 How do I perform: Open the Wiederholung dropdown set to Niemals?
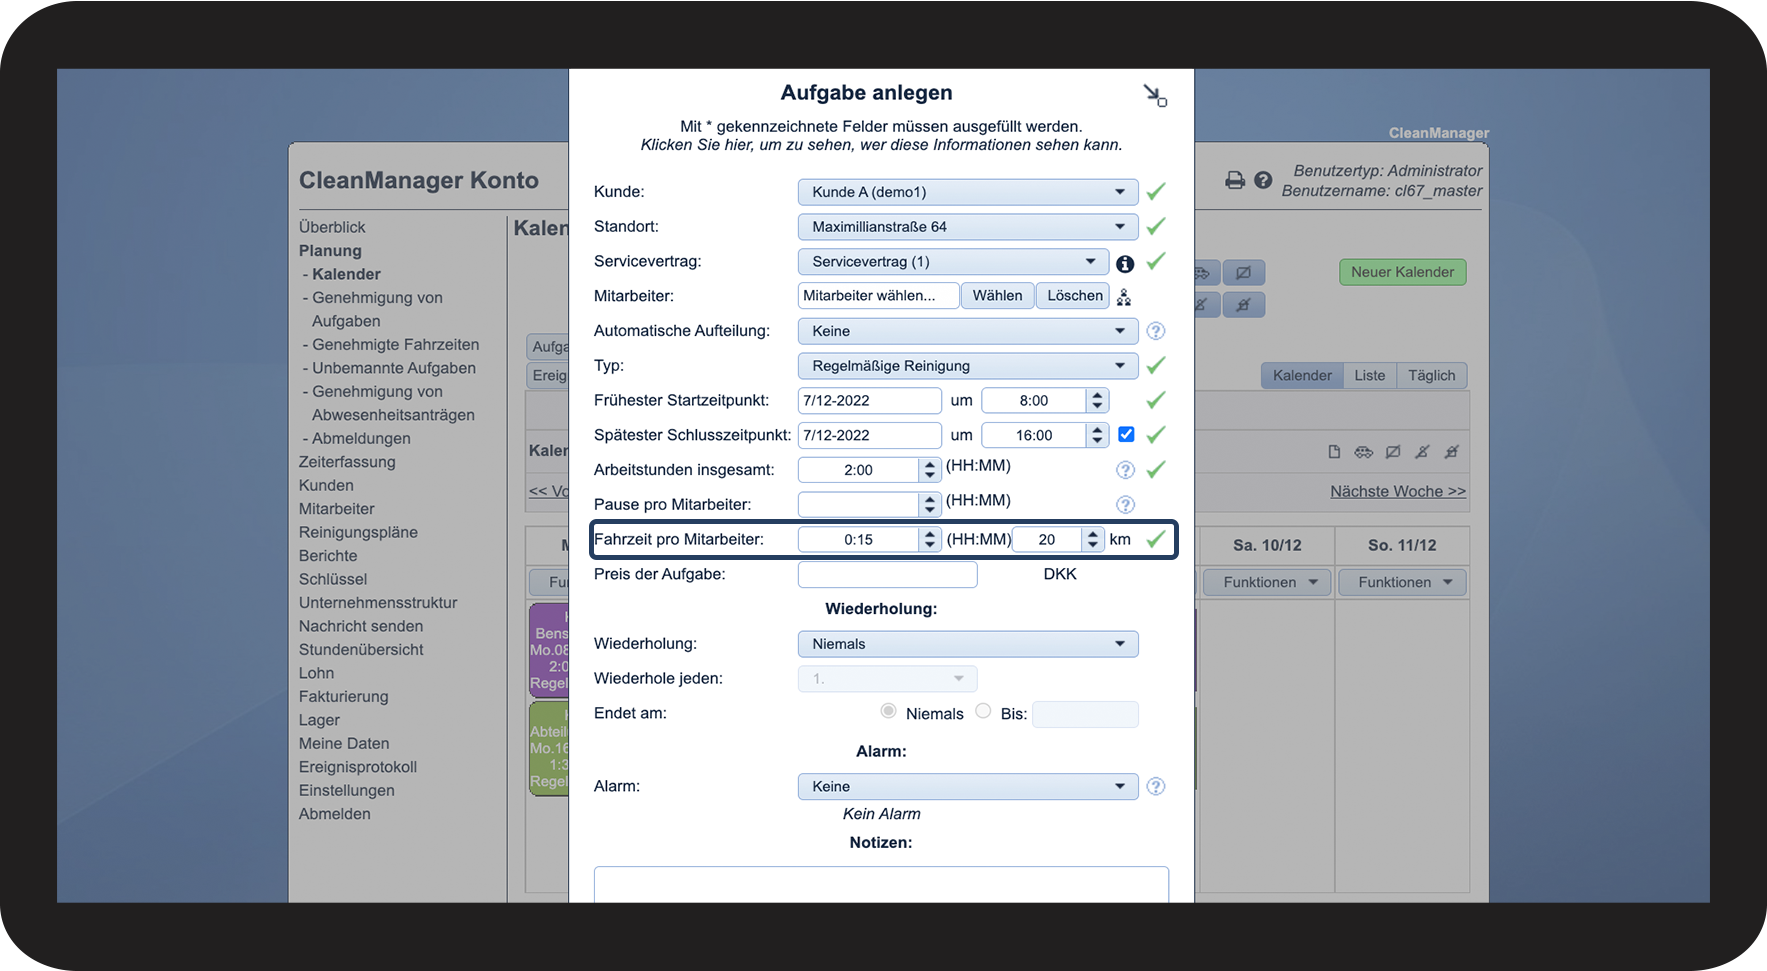[x=967, y=644]
